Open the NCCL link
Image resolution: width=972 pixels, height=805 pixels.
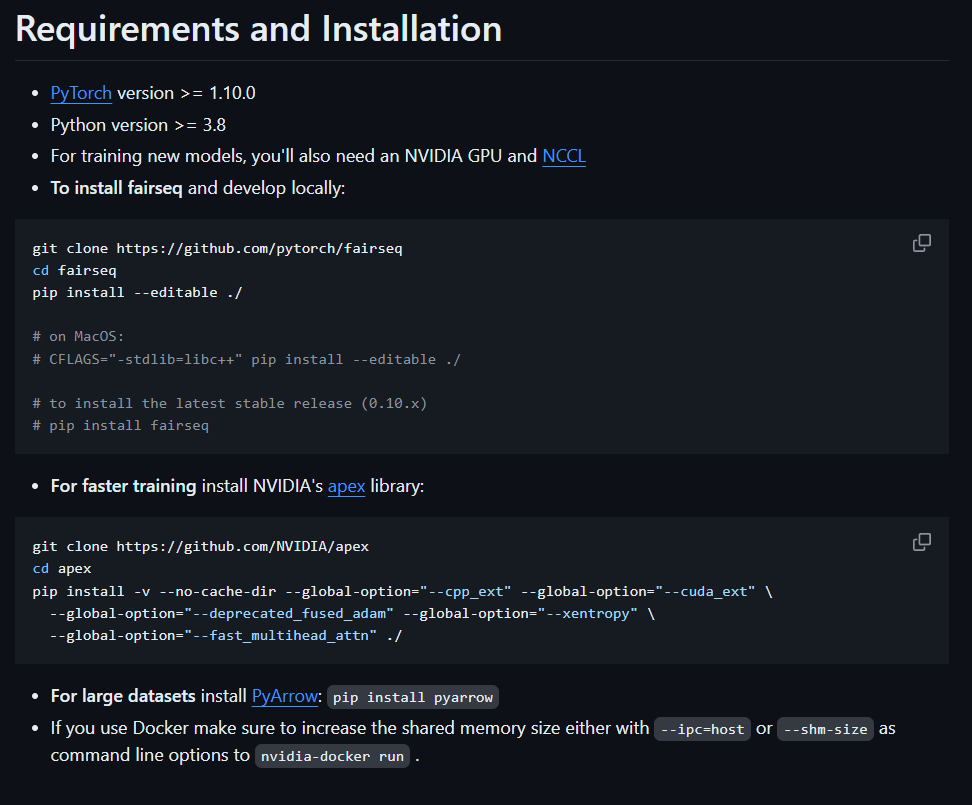coord(564,156)
